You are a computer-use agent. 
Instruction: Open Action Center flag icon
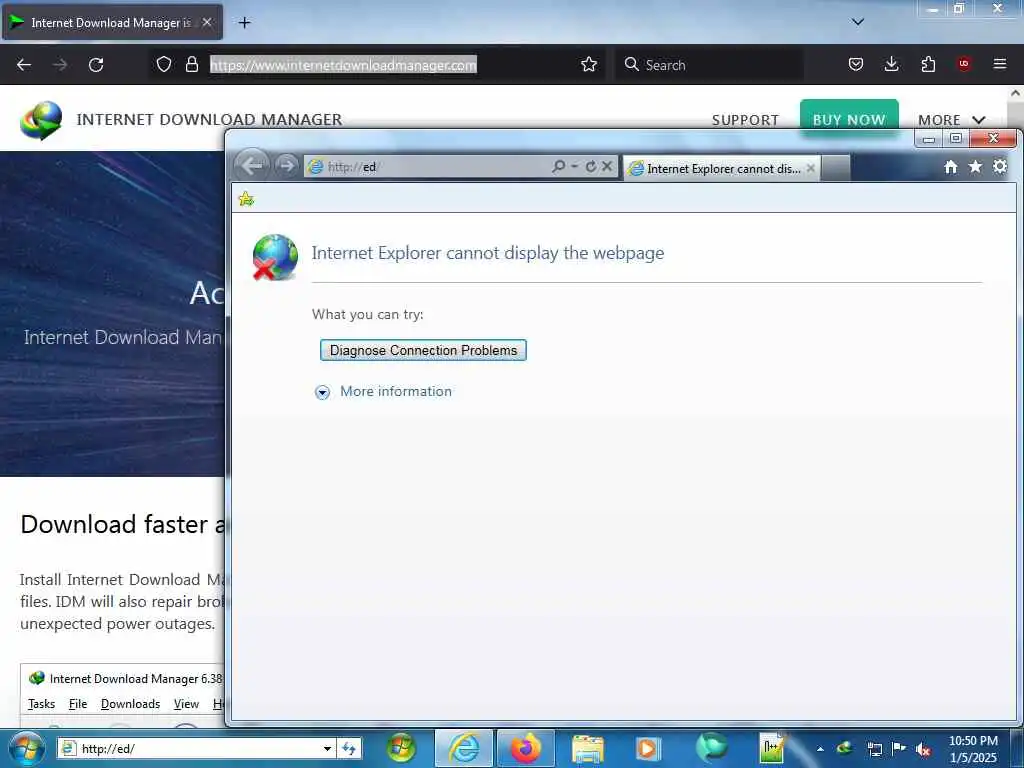tap(899, 749)
